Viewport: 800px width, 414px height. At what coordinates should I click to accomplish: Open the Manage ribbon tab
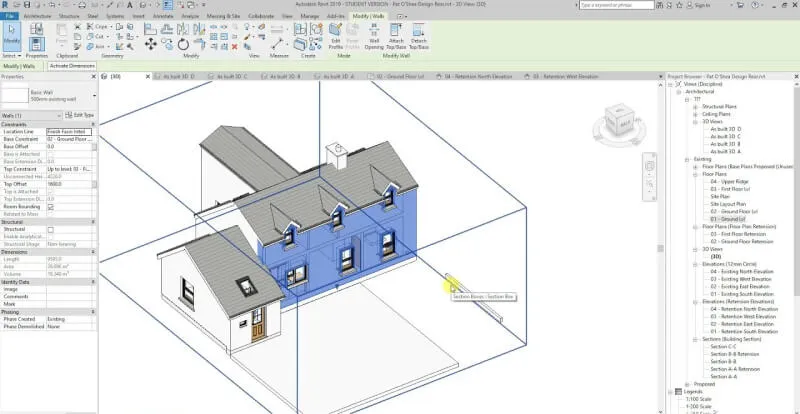pos(309,16)
